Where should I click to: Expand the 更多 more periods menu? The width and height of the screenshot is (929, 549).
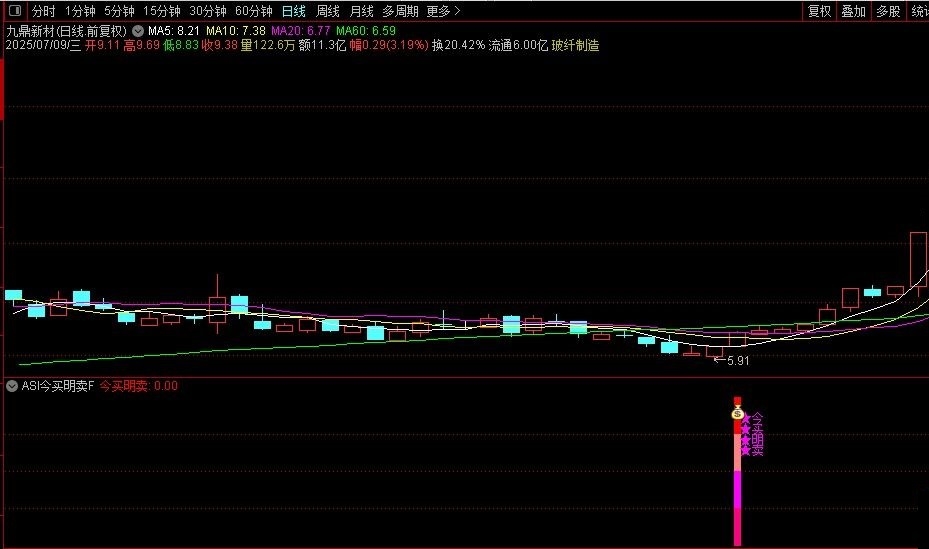[x=443, y=11]
